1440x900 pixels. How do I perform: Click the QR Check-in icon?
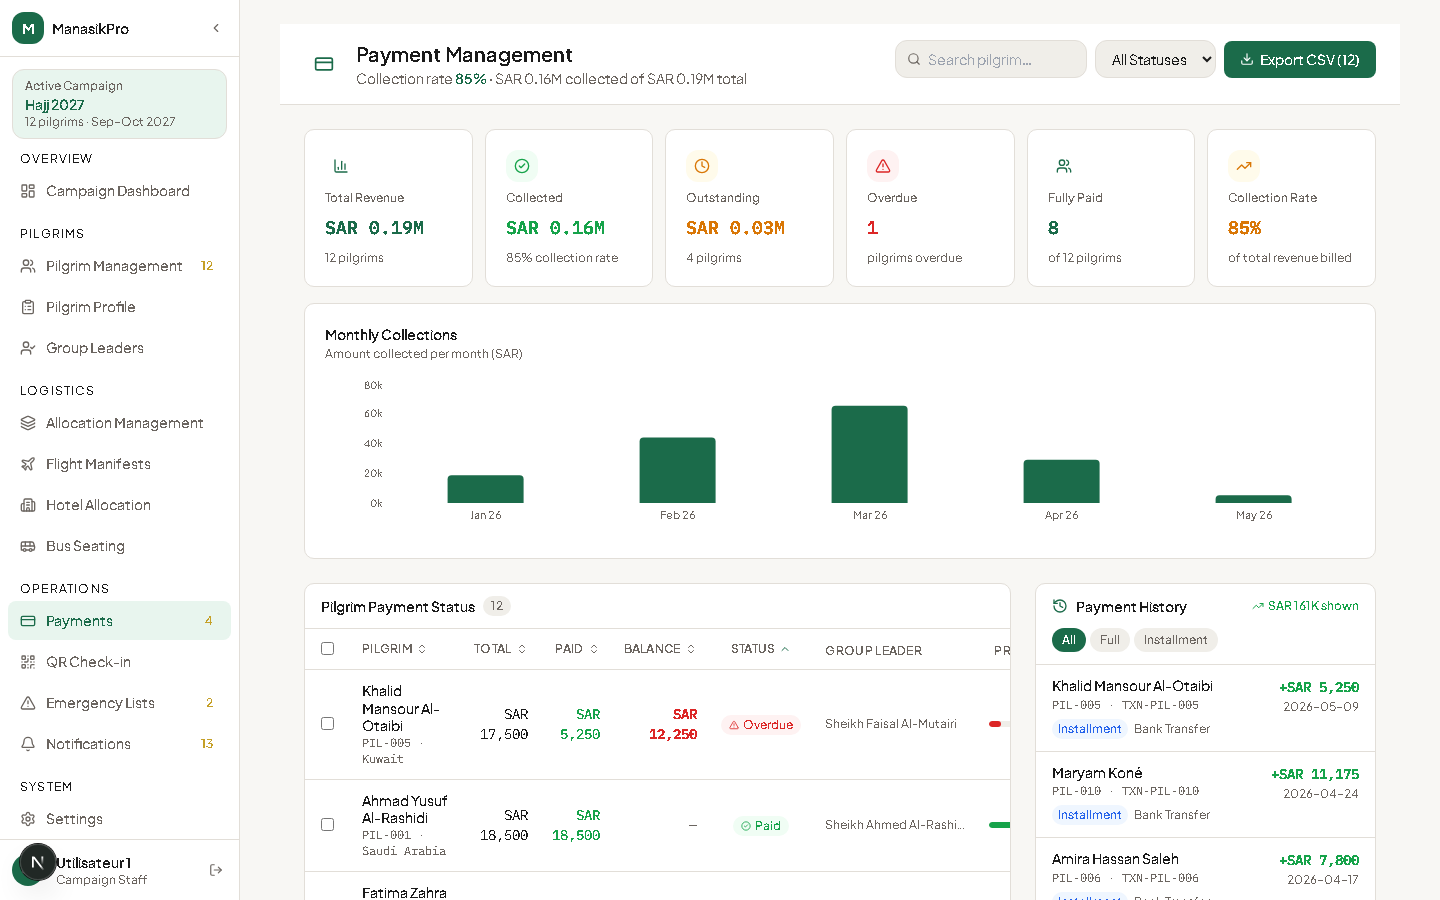click(28, 662)
